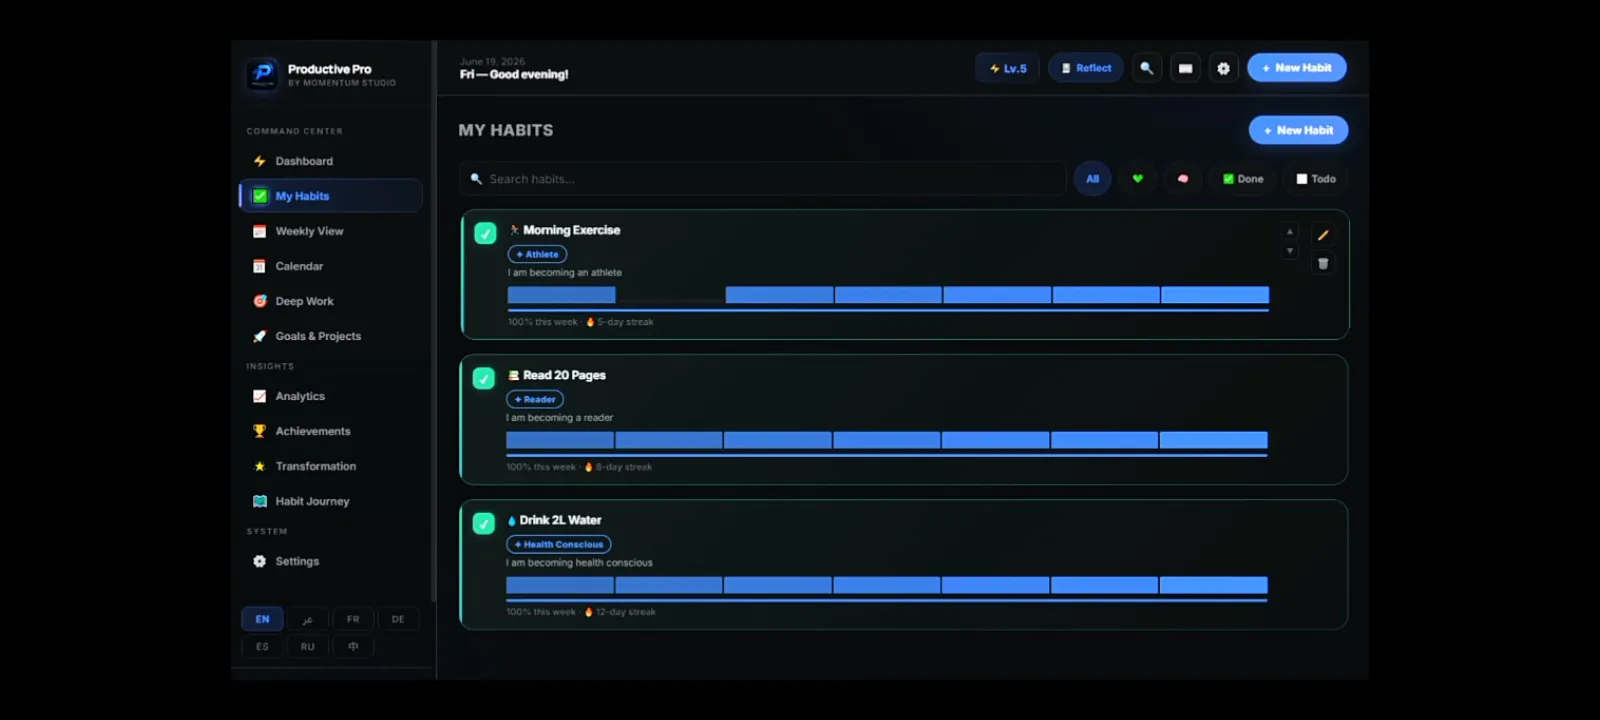Switch language to RU
Viewport: 1600px width, 720px height.
[x=307, y=647]
